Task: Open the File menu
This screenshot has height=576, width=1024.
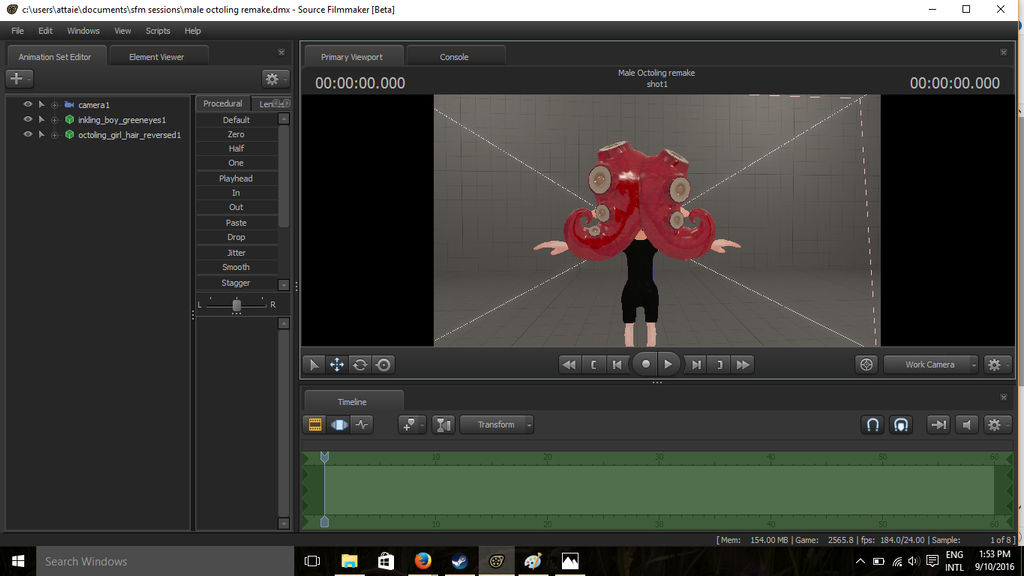Action: click(18, 31)
